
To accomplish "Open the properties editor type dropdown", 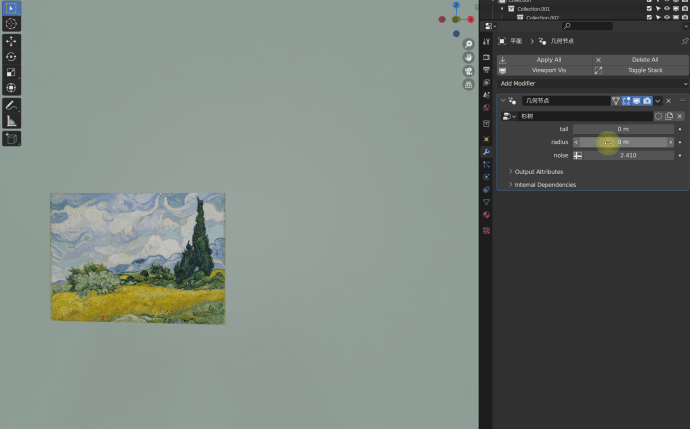I will tap(490, 26).
